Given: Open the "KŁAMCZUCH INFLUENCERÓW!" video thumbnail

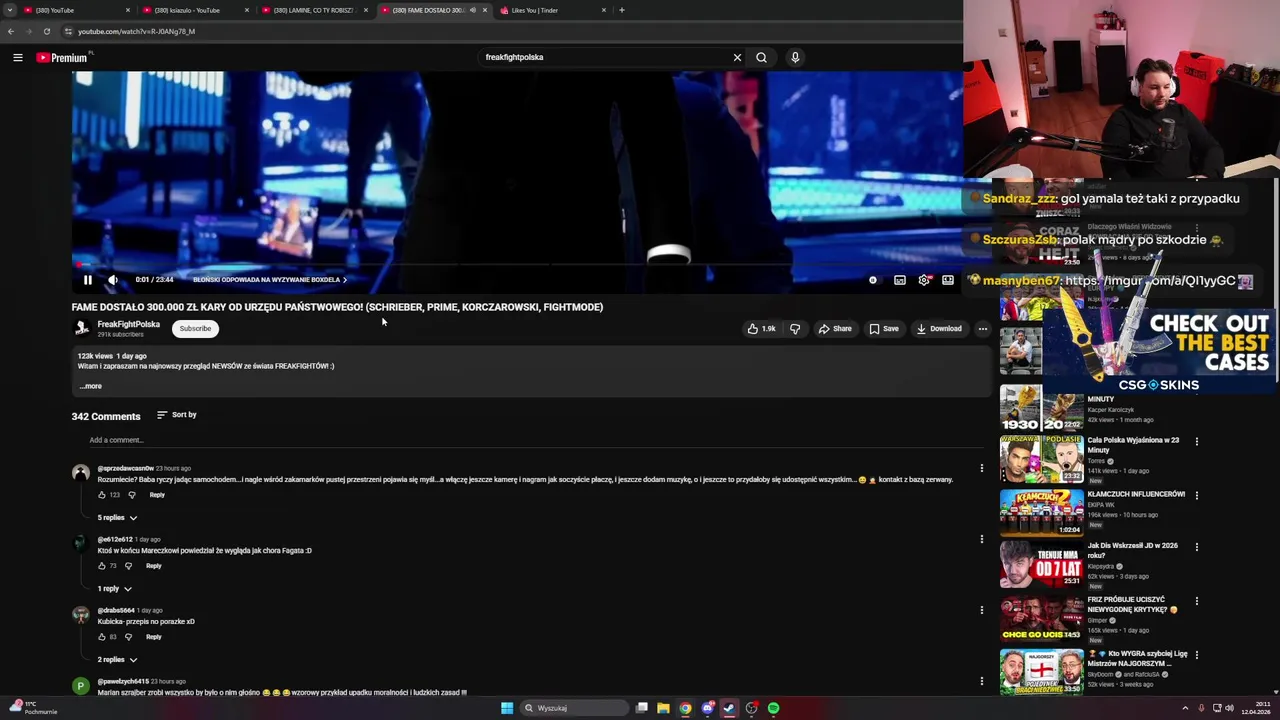Looking at the screenshot, I should (x=1041, y=511).
